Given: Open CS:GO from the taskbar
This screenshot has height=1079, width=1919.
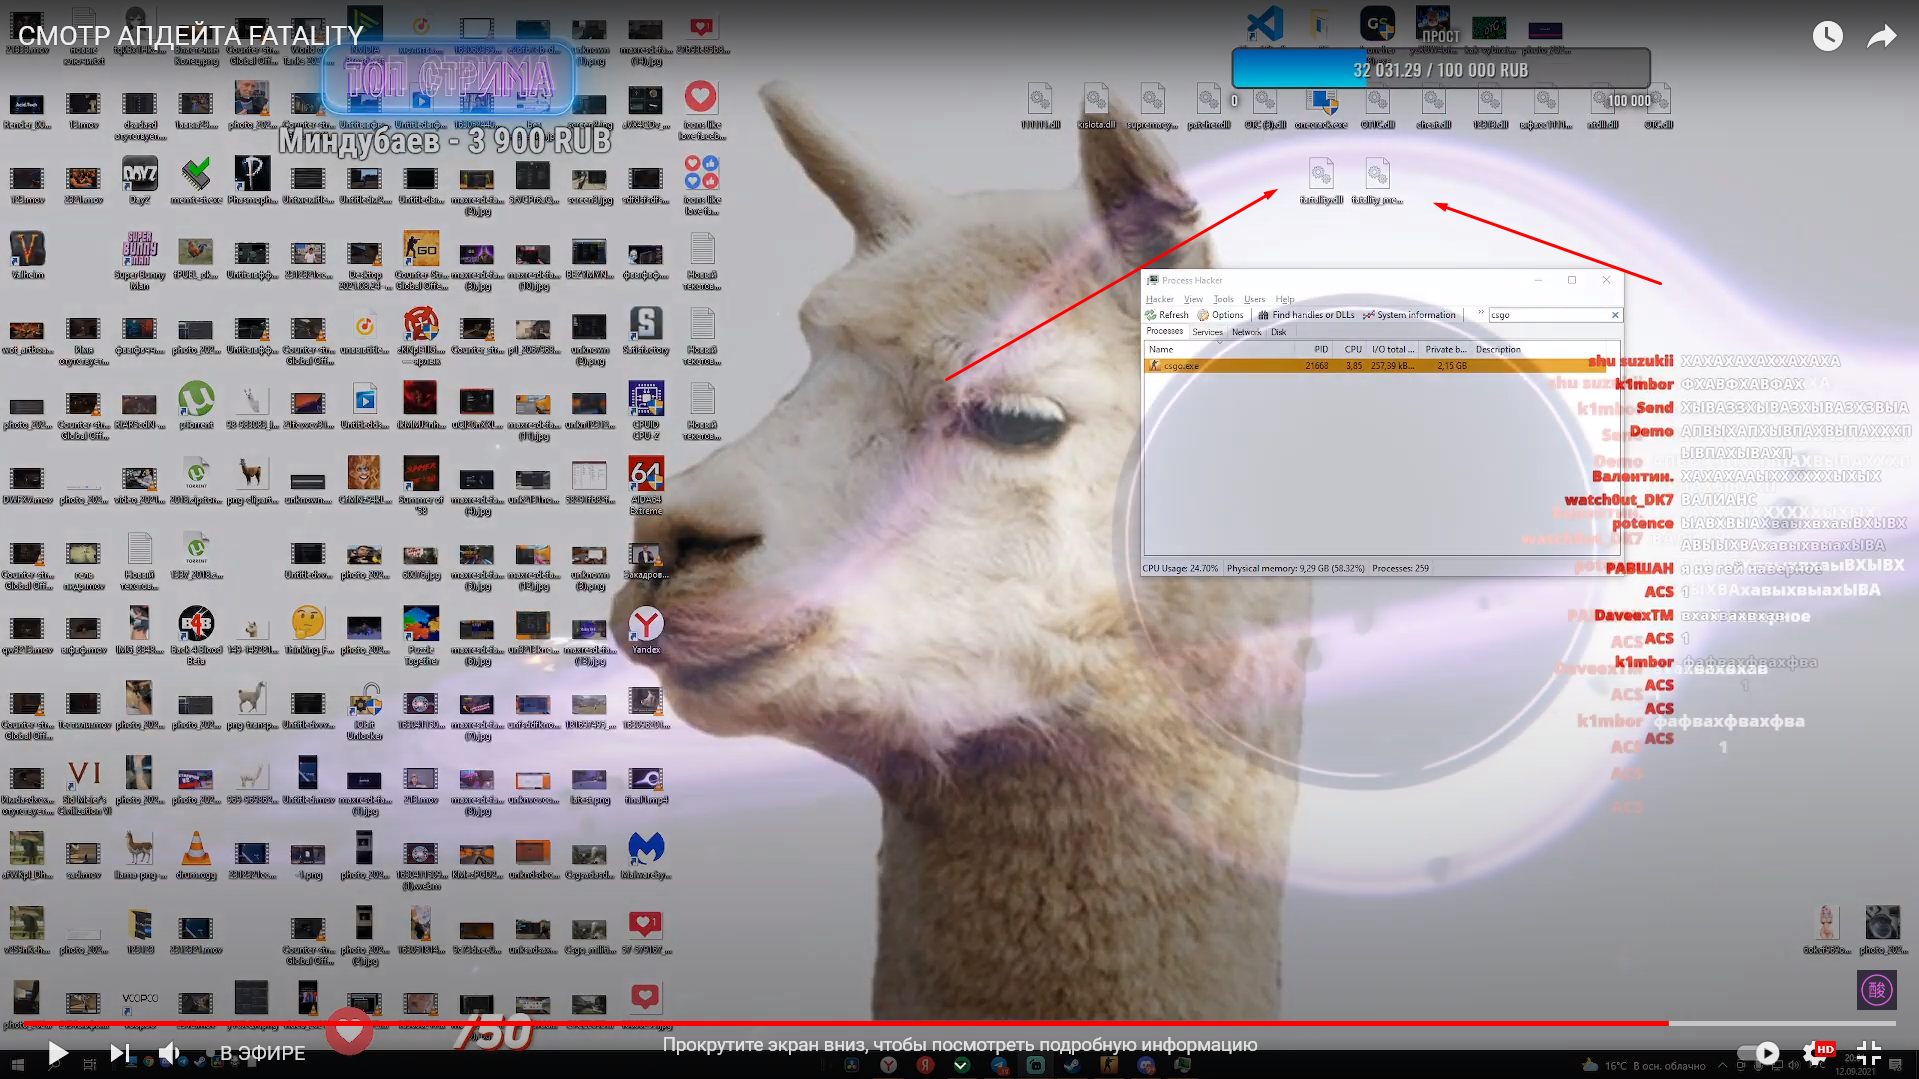Looking at the screenshot, I should [x=1108, y=1066].
